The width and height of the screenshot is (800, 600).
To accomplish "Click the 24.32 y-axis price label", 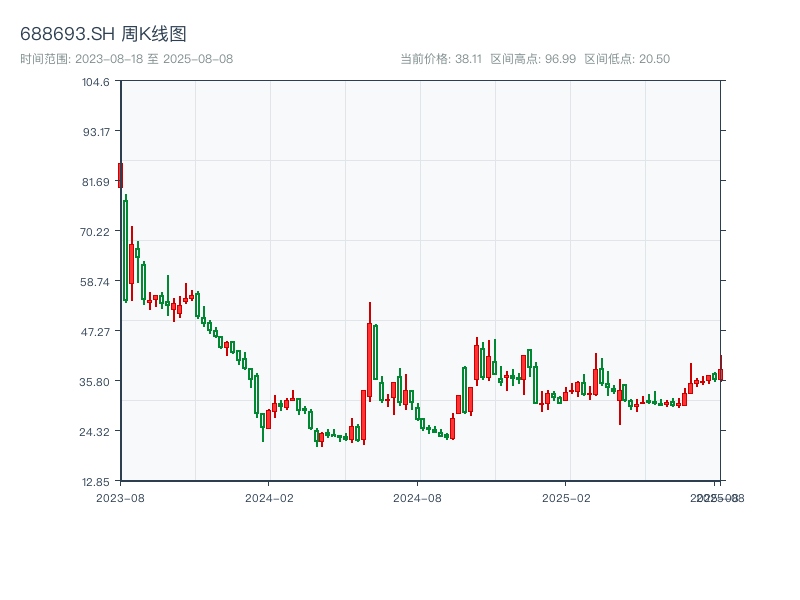I will (x=95, y=431).
